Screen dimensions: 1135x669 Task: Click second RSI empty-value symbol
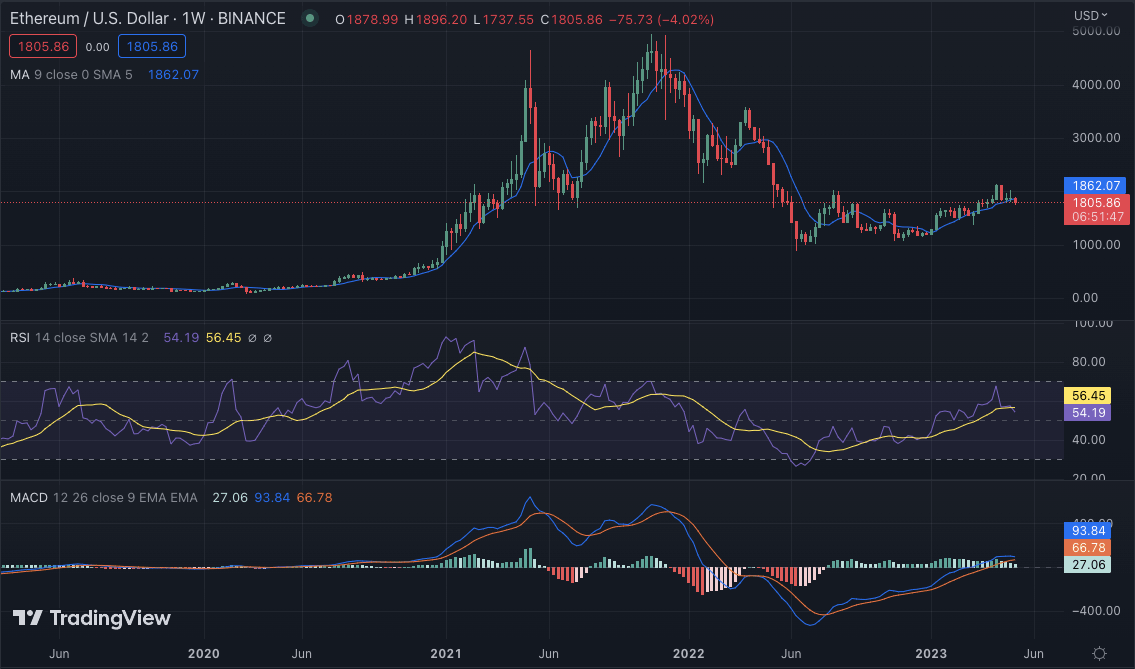(267, 338)
